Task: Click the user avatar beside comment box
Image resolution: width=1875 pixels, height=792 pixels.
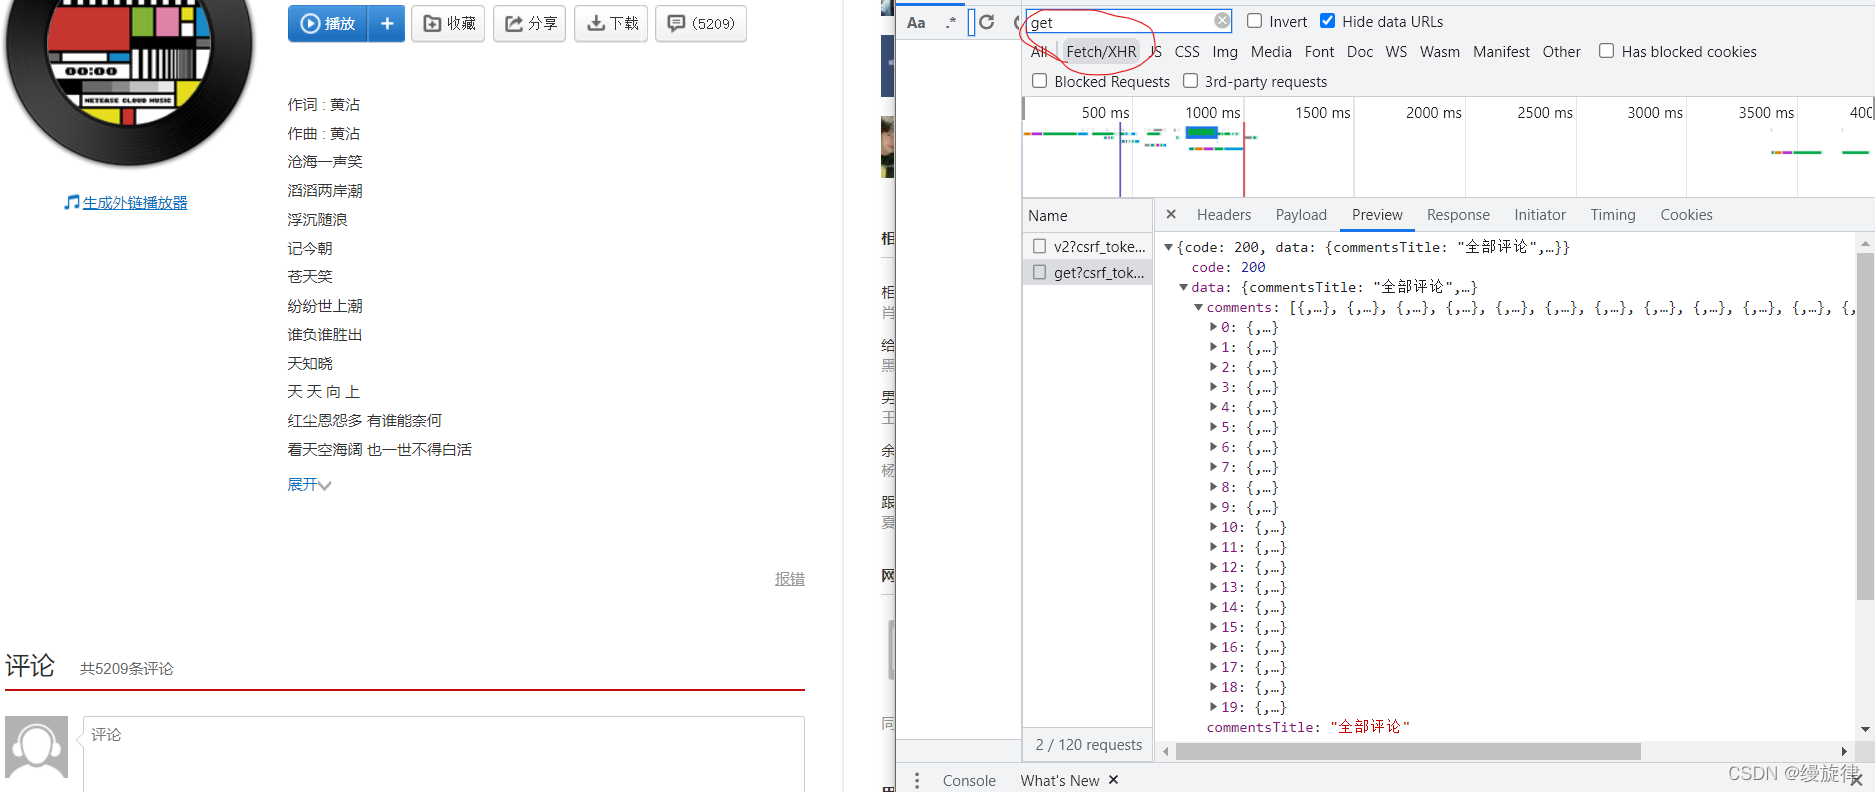Action: 37,747
